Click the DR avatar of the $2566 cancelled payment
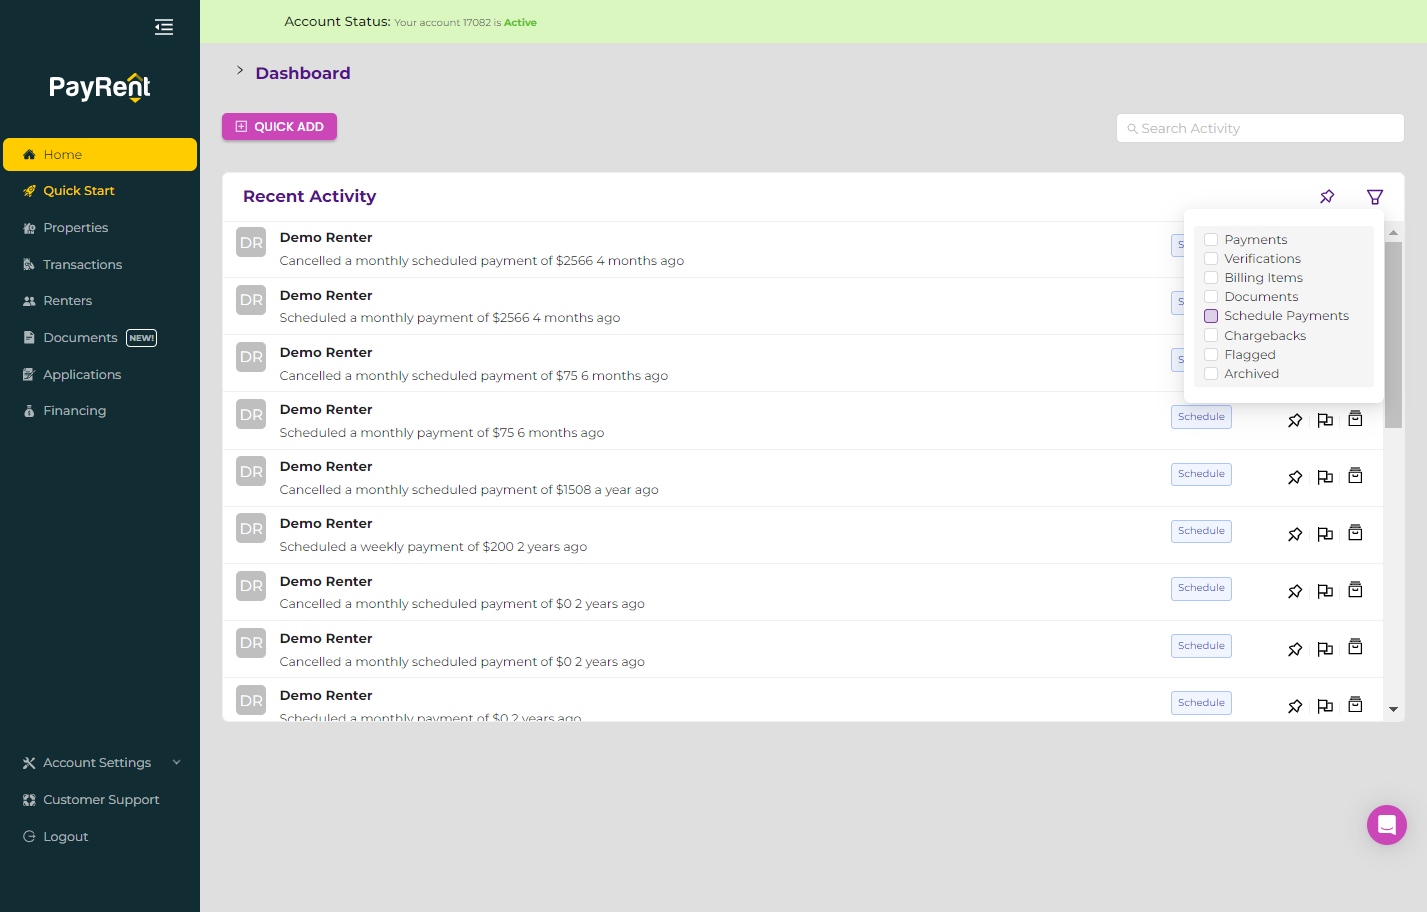 click(x=251, y=243)
